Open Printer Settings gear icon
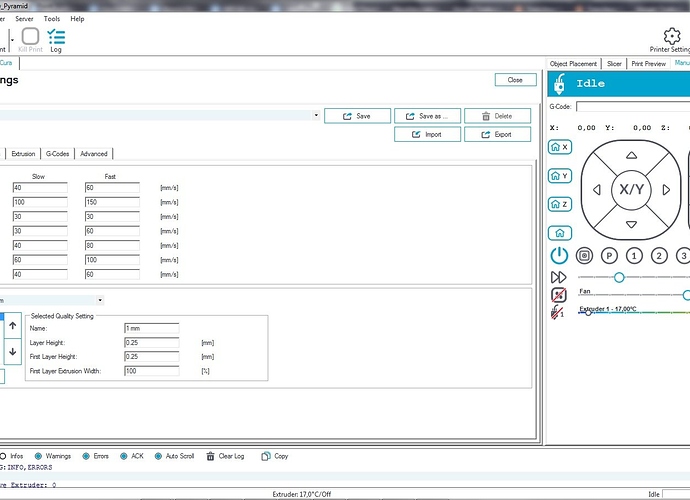Image resolution: width=690 pixels, height=500 pixels. tap(672, 40)
